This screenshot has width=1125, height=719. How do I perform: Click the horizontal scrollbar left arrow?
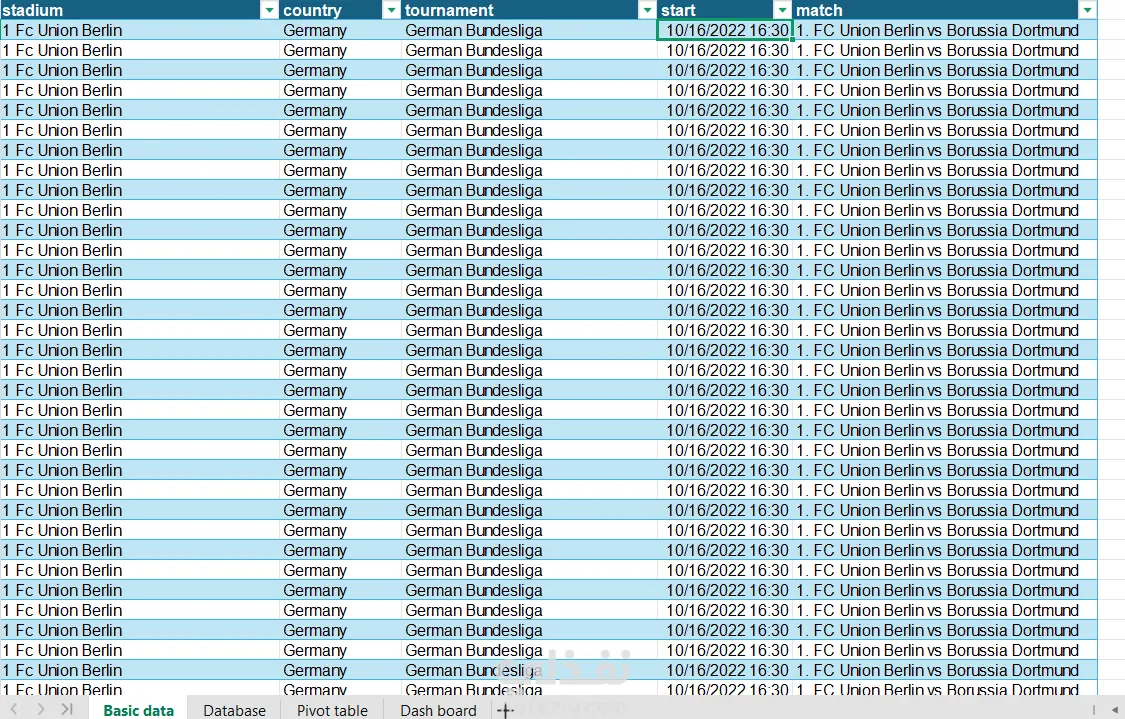pos(1115,710)
